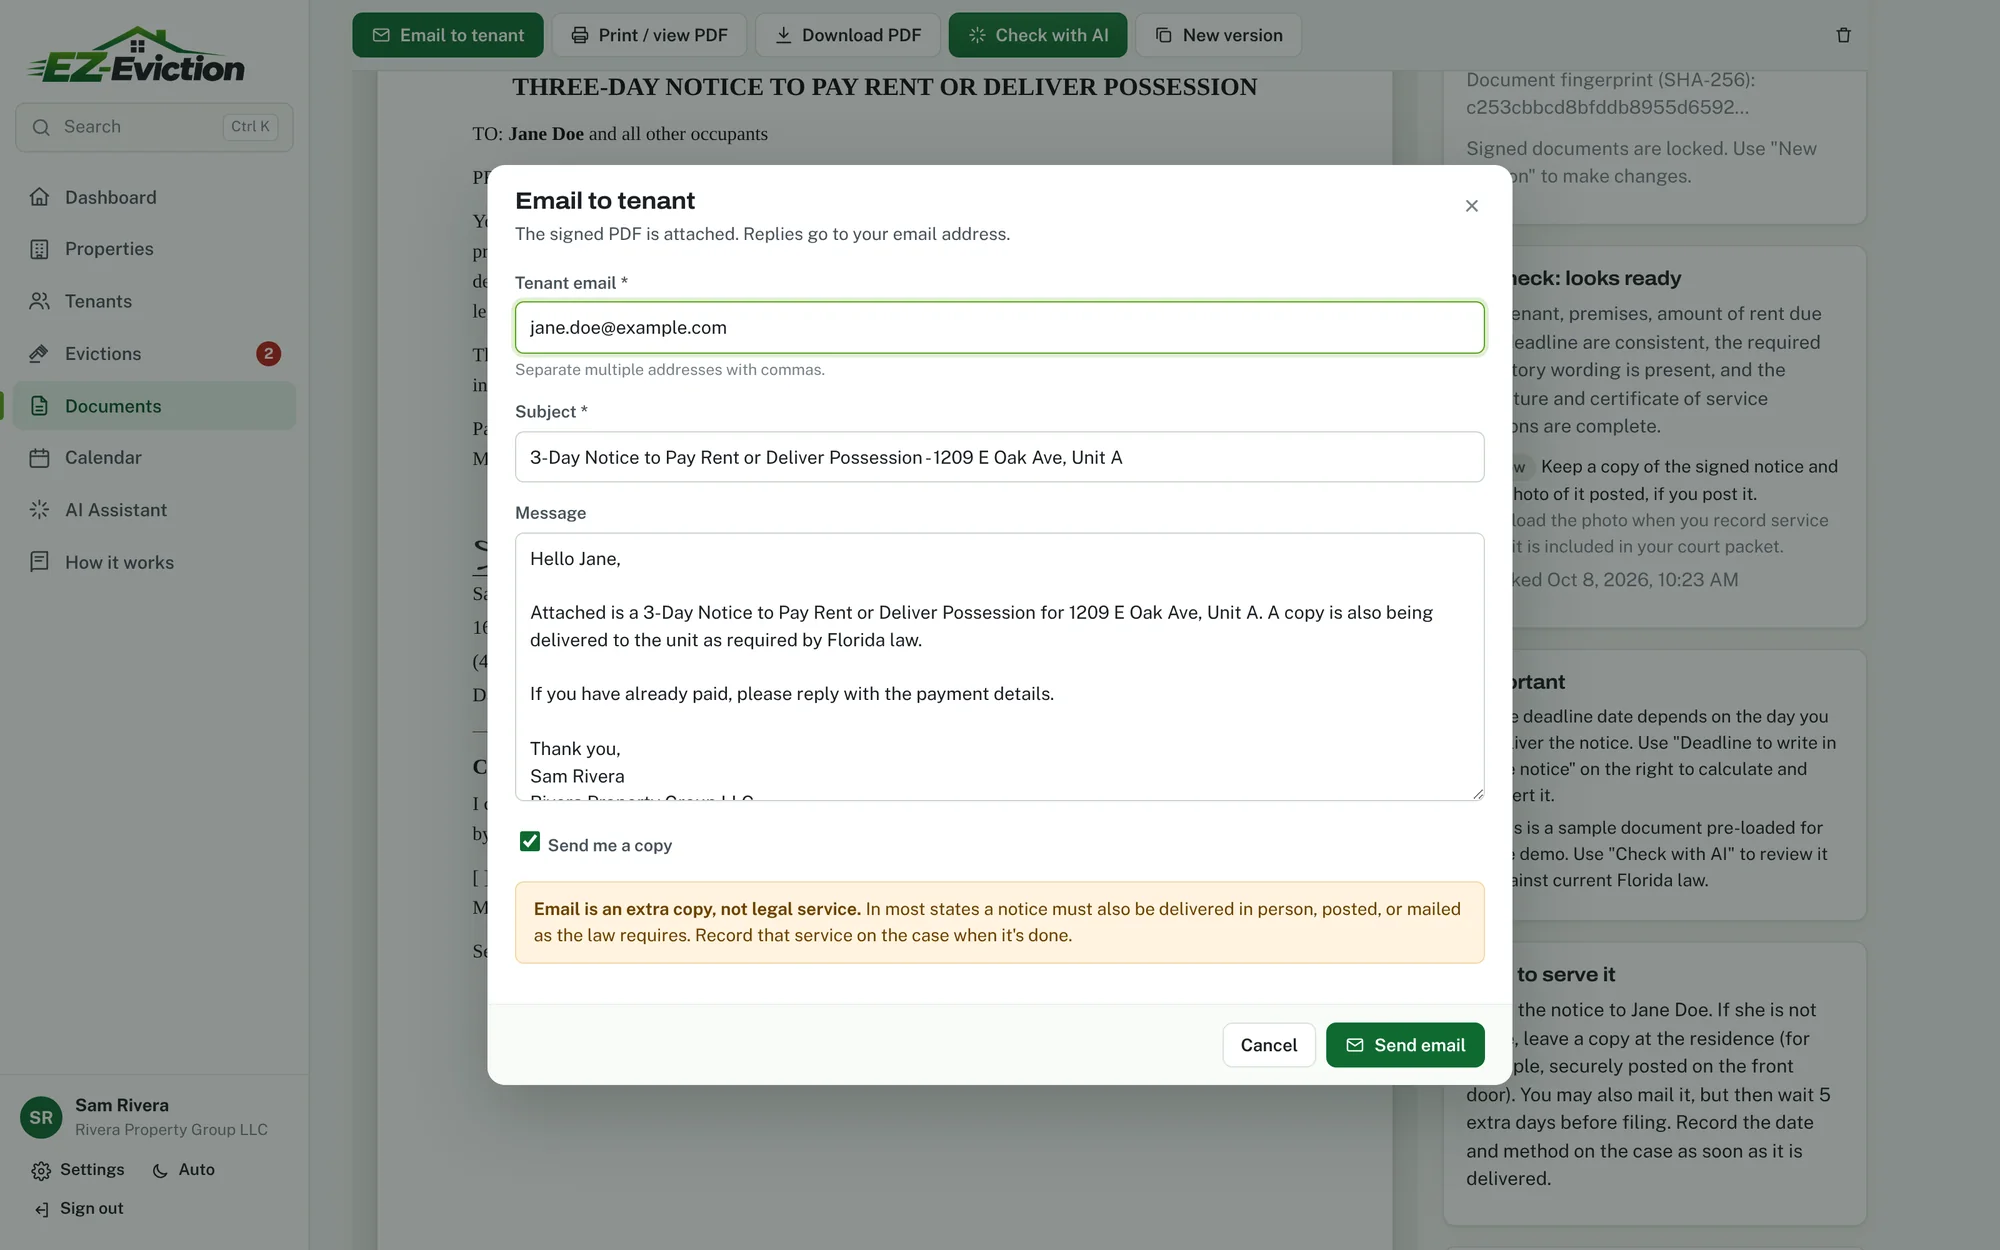2000x1250 pixels.
Task: Click New version button
Action: [1218, 35]
